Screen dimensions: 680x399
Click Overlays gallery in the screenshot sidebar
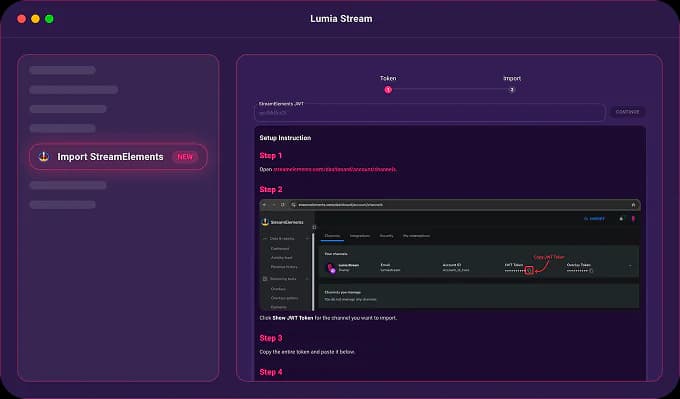click(284, 298)
